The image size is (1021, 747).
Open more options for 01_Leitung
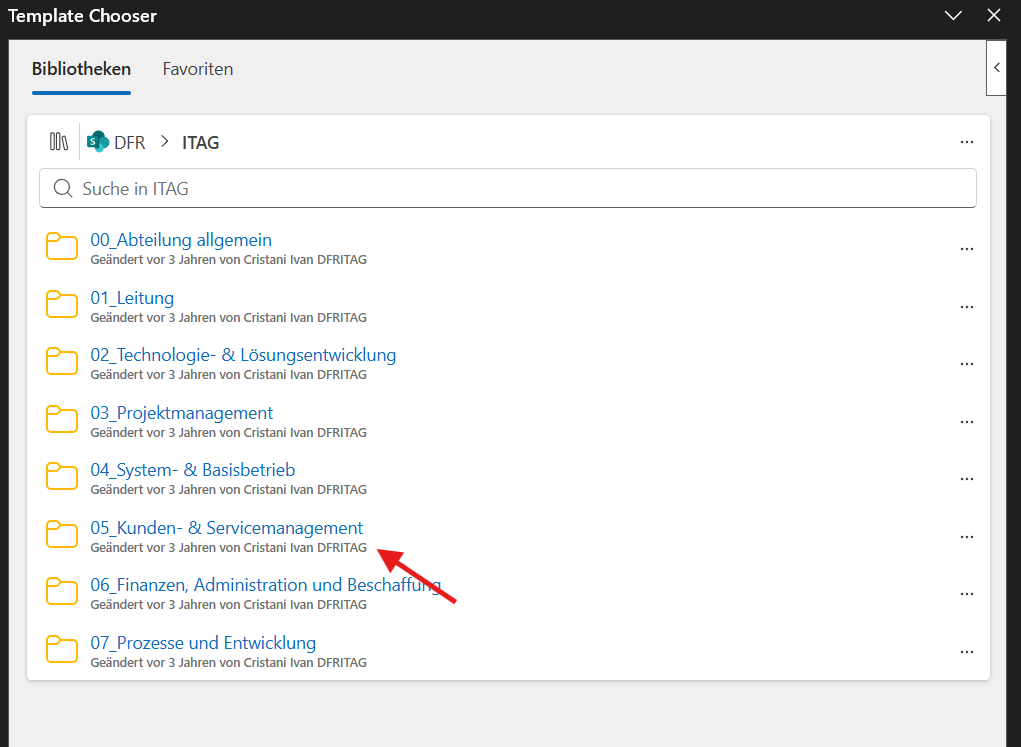966,307
